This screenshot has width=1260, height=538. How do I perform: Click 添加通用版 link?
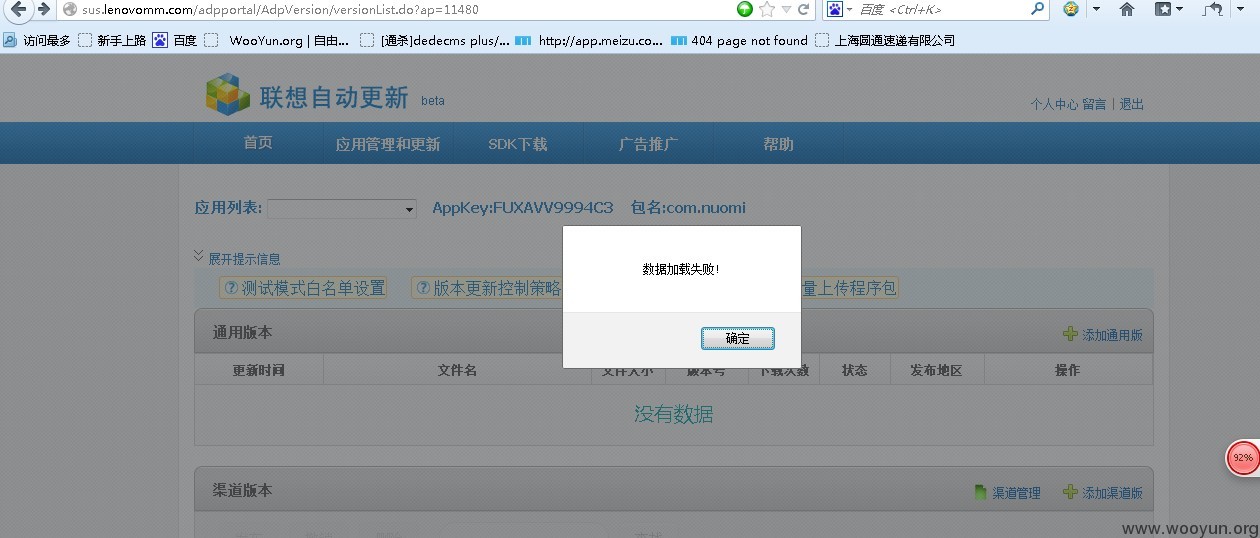tap(1112, 336)
